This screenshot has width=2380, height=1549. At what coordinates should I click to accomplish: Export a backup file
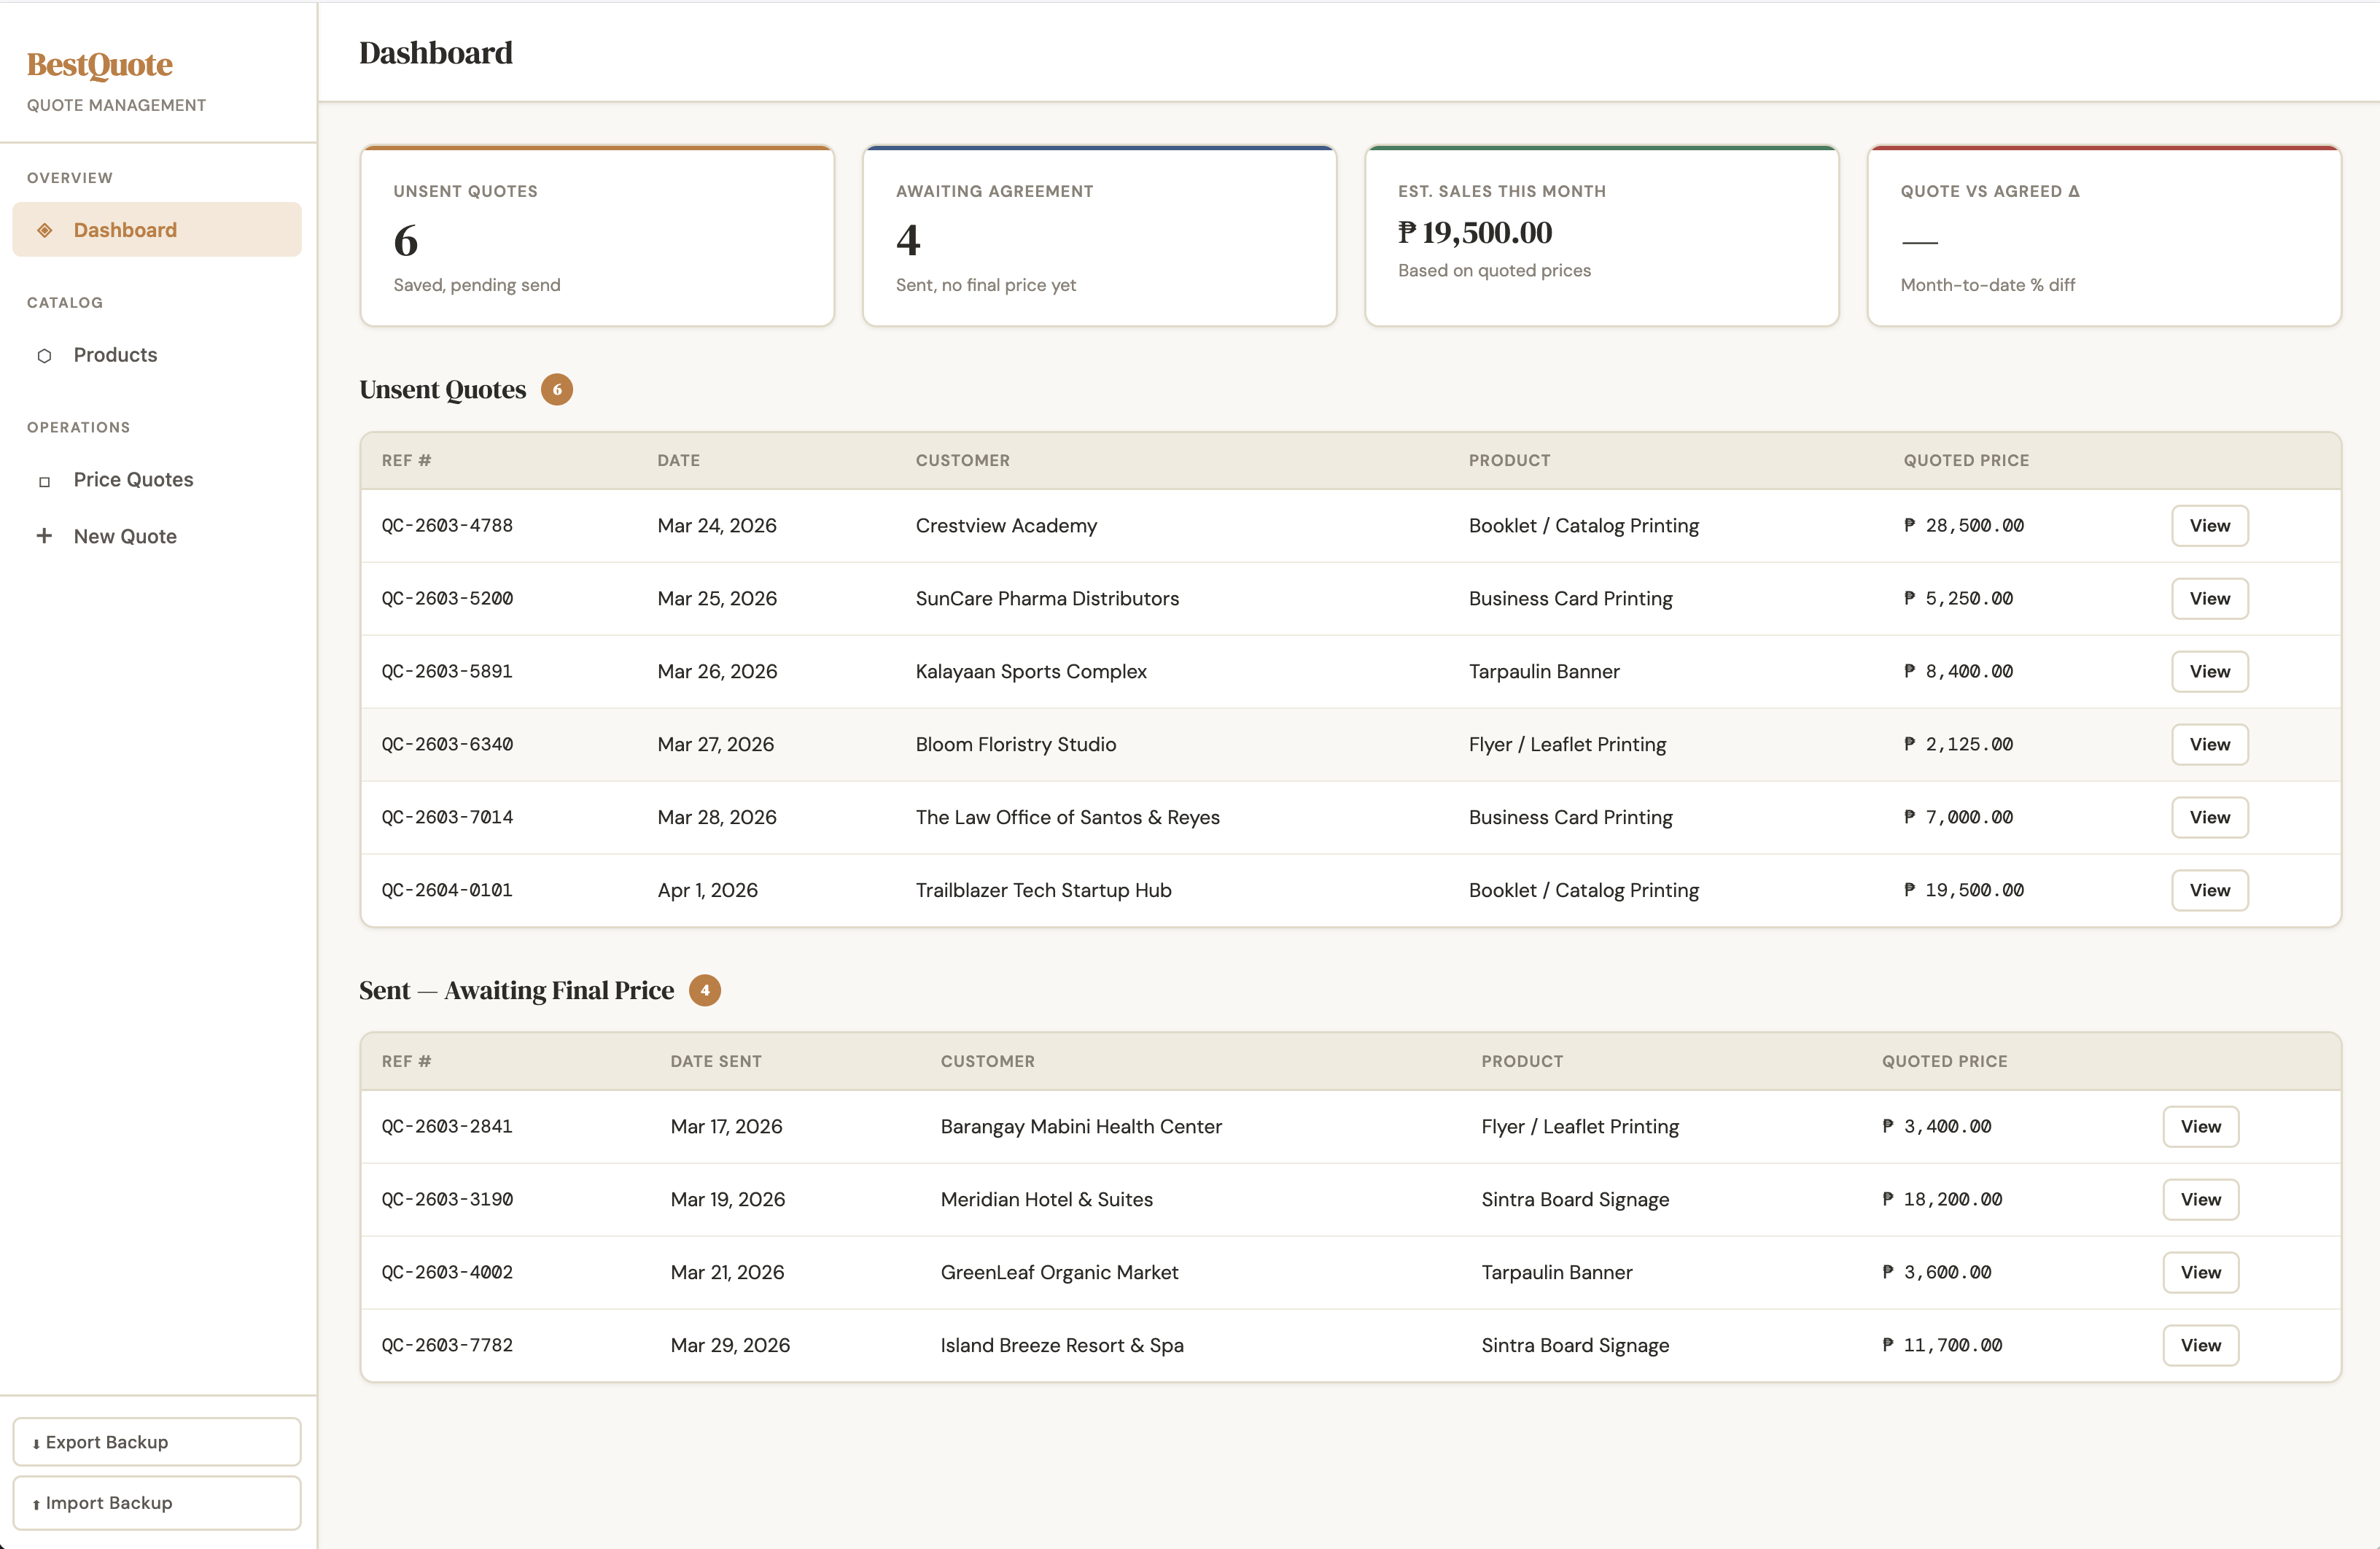157,1442
